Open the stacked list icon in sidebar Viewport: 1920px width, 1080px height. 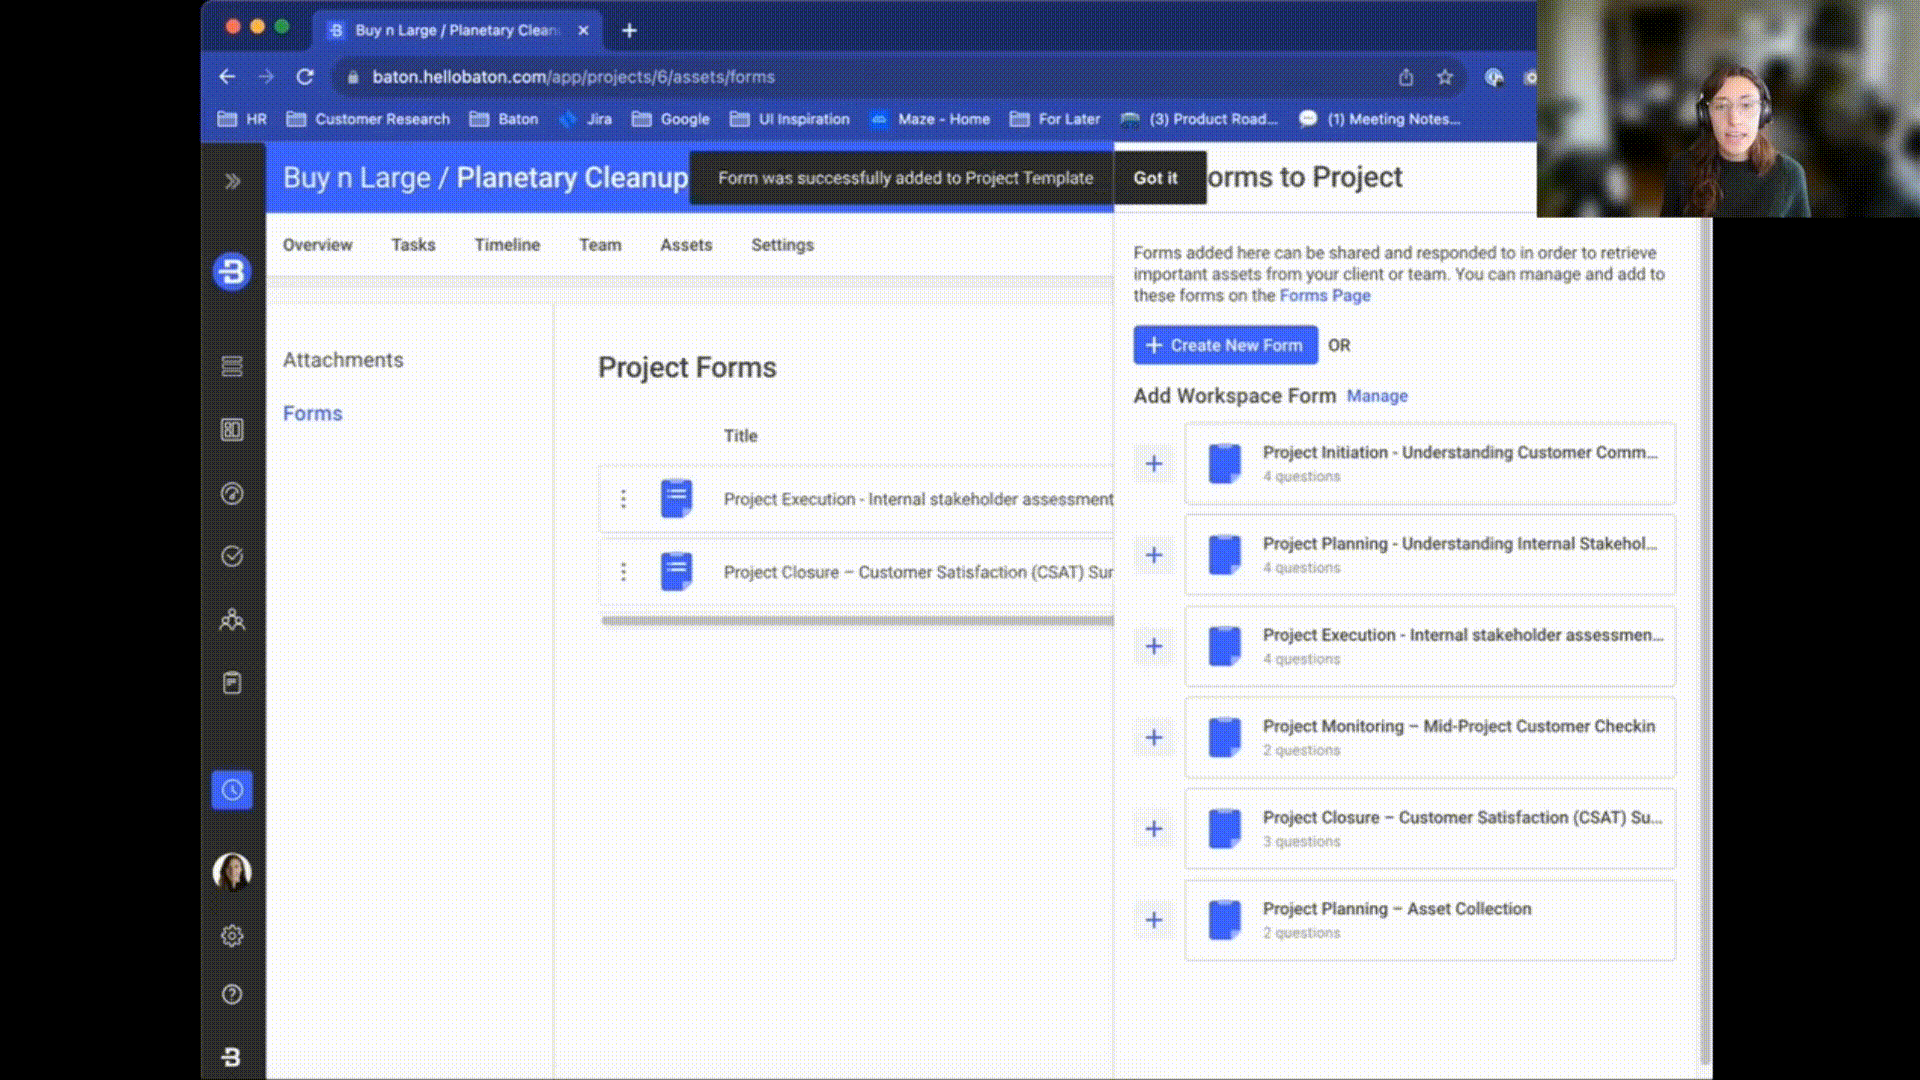pos(232,366)
